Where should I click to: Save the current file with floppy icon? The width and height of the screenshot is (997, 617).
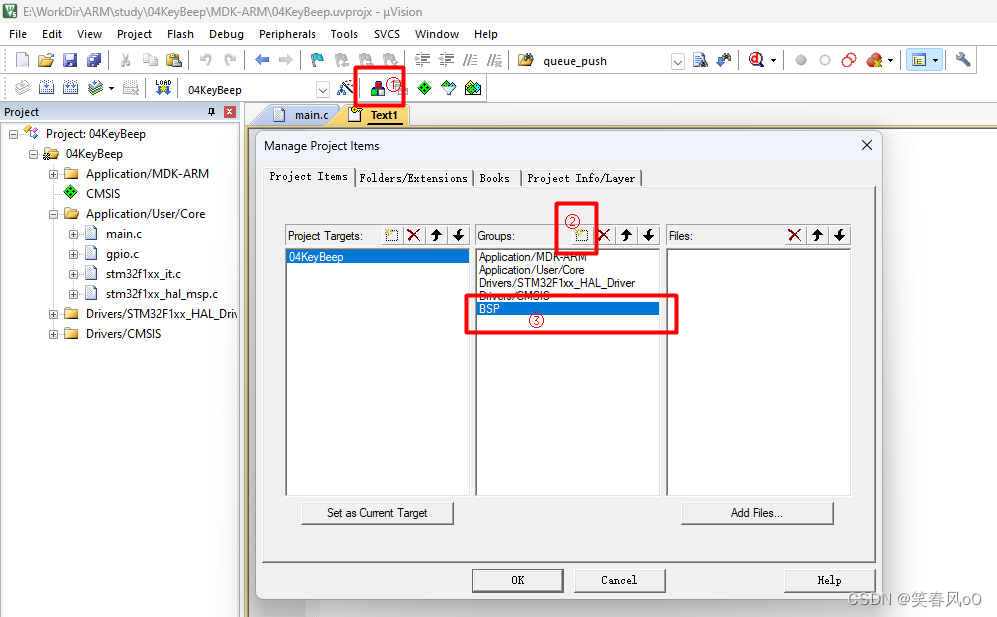pyautogui.click(x=70, y=60)
